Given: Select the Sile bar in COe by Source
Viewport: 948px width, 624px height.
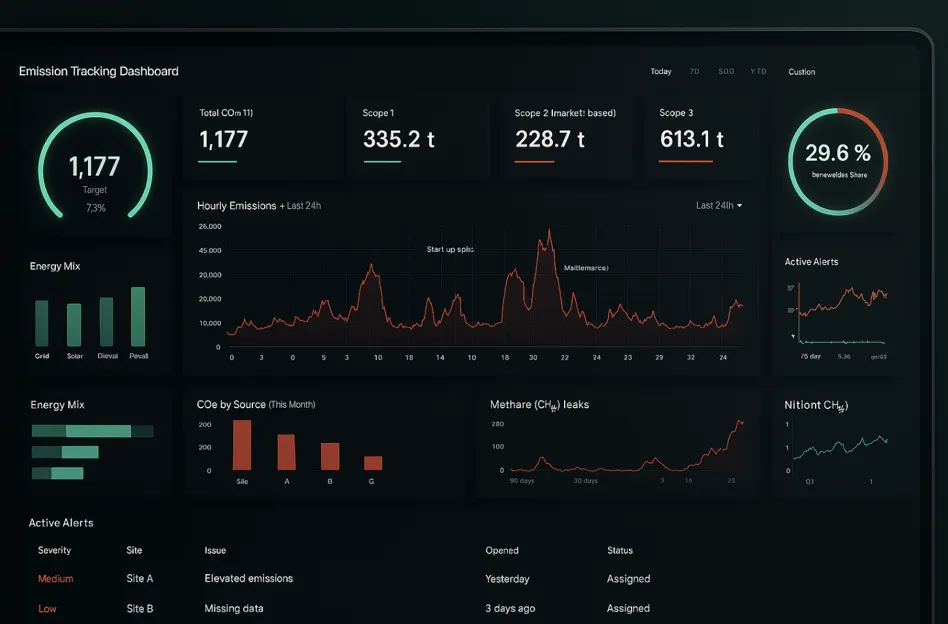Looking at the screenshot, I should pyautogui.click(x=242, y=445).
